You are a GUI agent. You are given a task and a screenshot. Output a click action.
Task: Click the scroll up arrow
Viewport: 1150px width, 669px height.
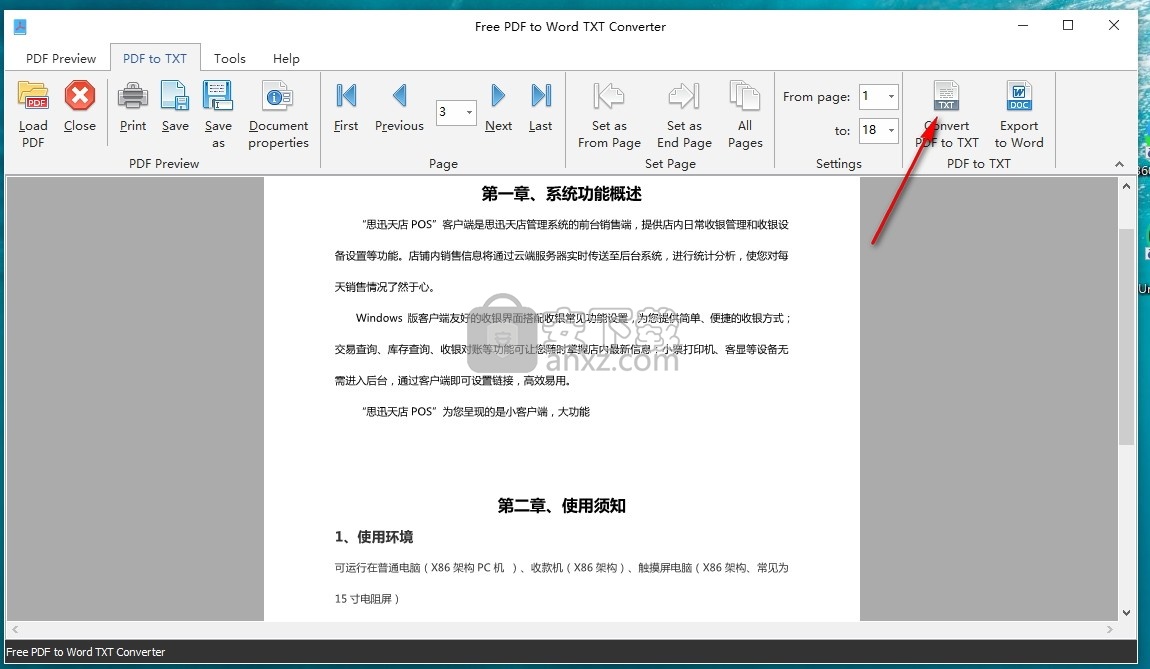point(1127,186)
